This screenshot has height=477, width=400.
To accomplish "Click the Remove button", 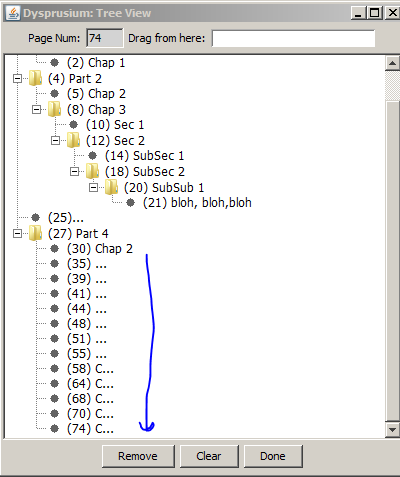I will click(138, 456).
